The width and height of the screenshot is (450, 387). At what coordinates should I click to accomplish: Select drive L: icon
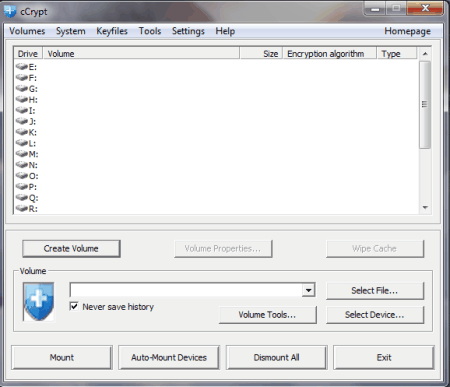pos(22,143)
